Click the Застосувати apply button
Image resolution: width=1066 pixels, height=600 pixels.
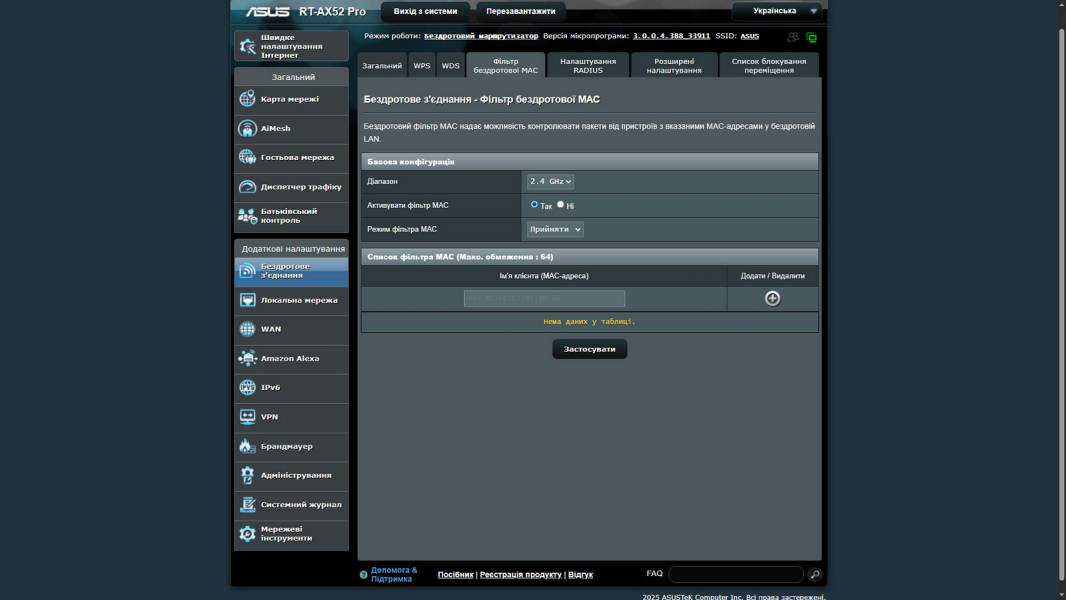589,349
